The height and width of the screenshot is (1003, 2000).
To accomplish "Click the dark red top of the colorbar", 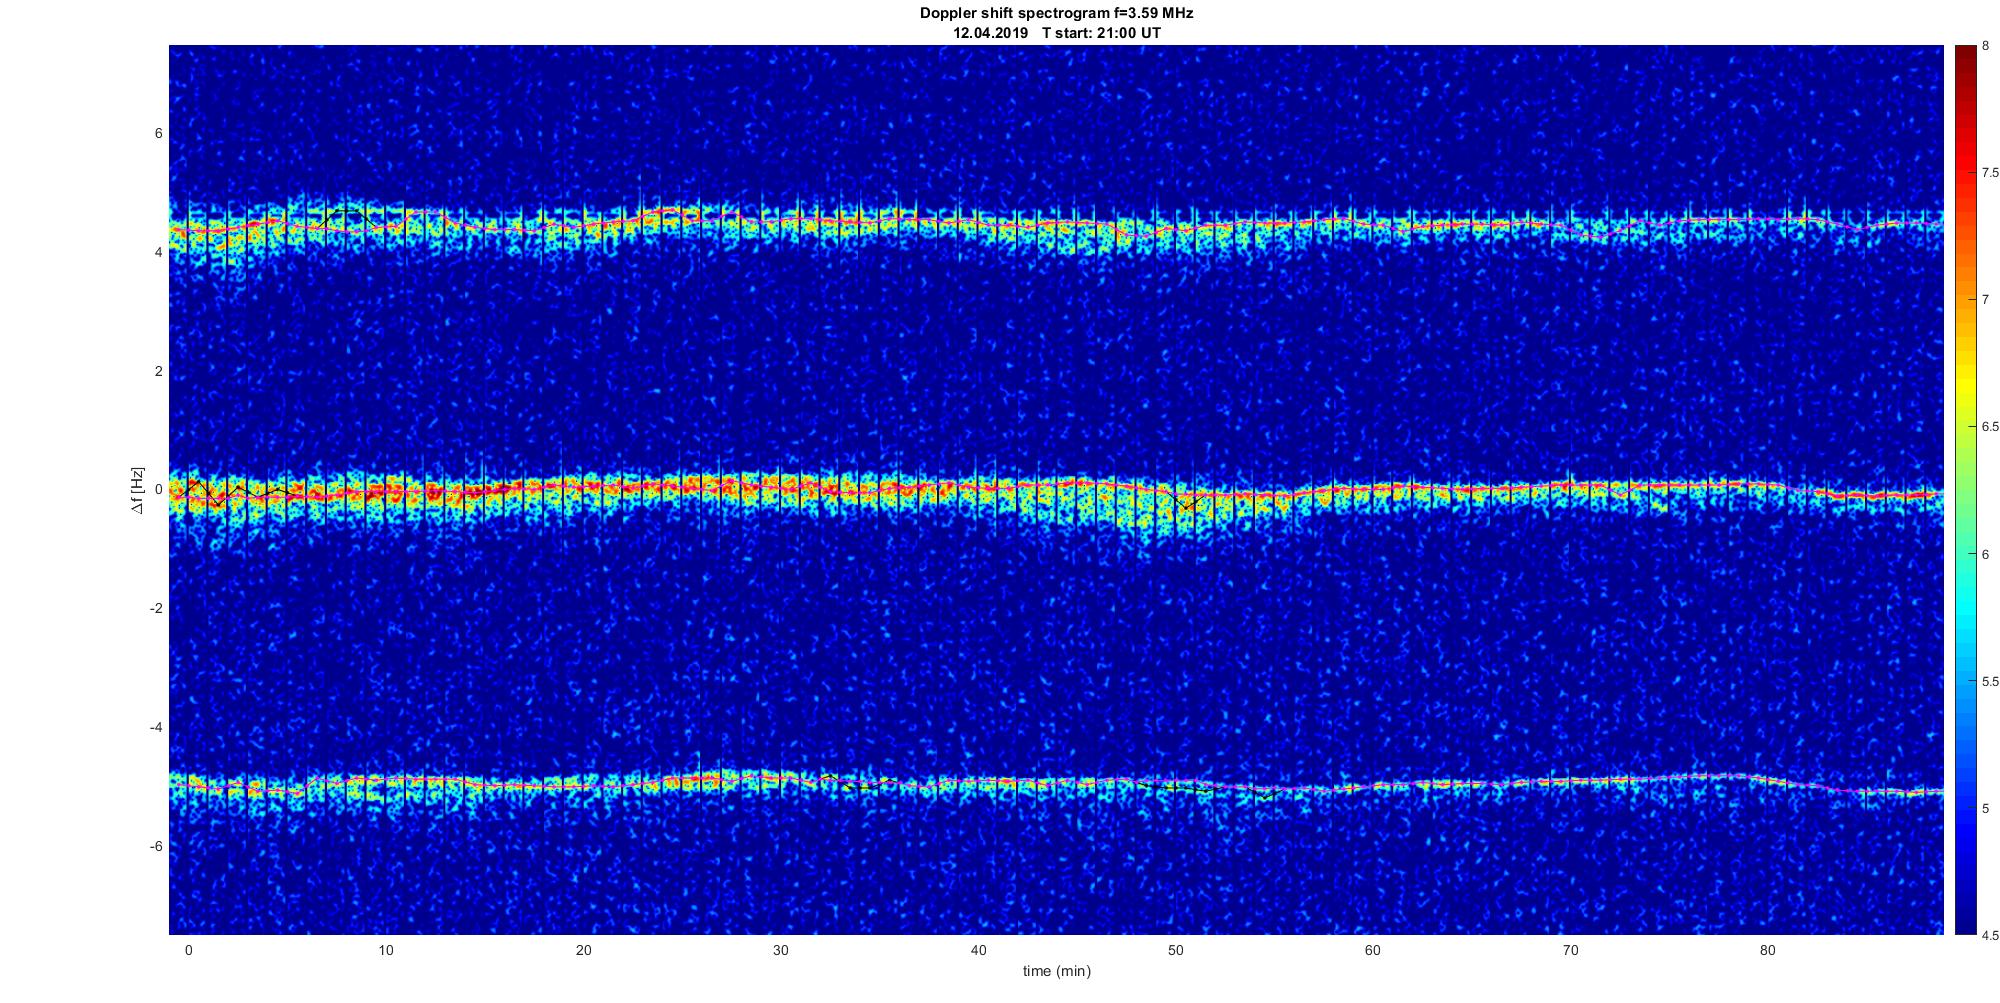I will pyautogui.click(x=1965, y=52).
